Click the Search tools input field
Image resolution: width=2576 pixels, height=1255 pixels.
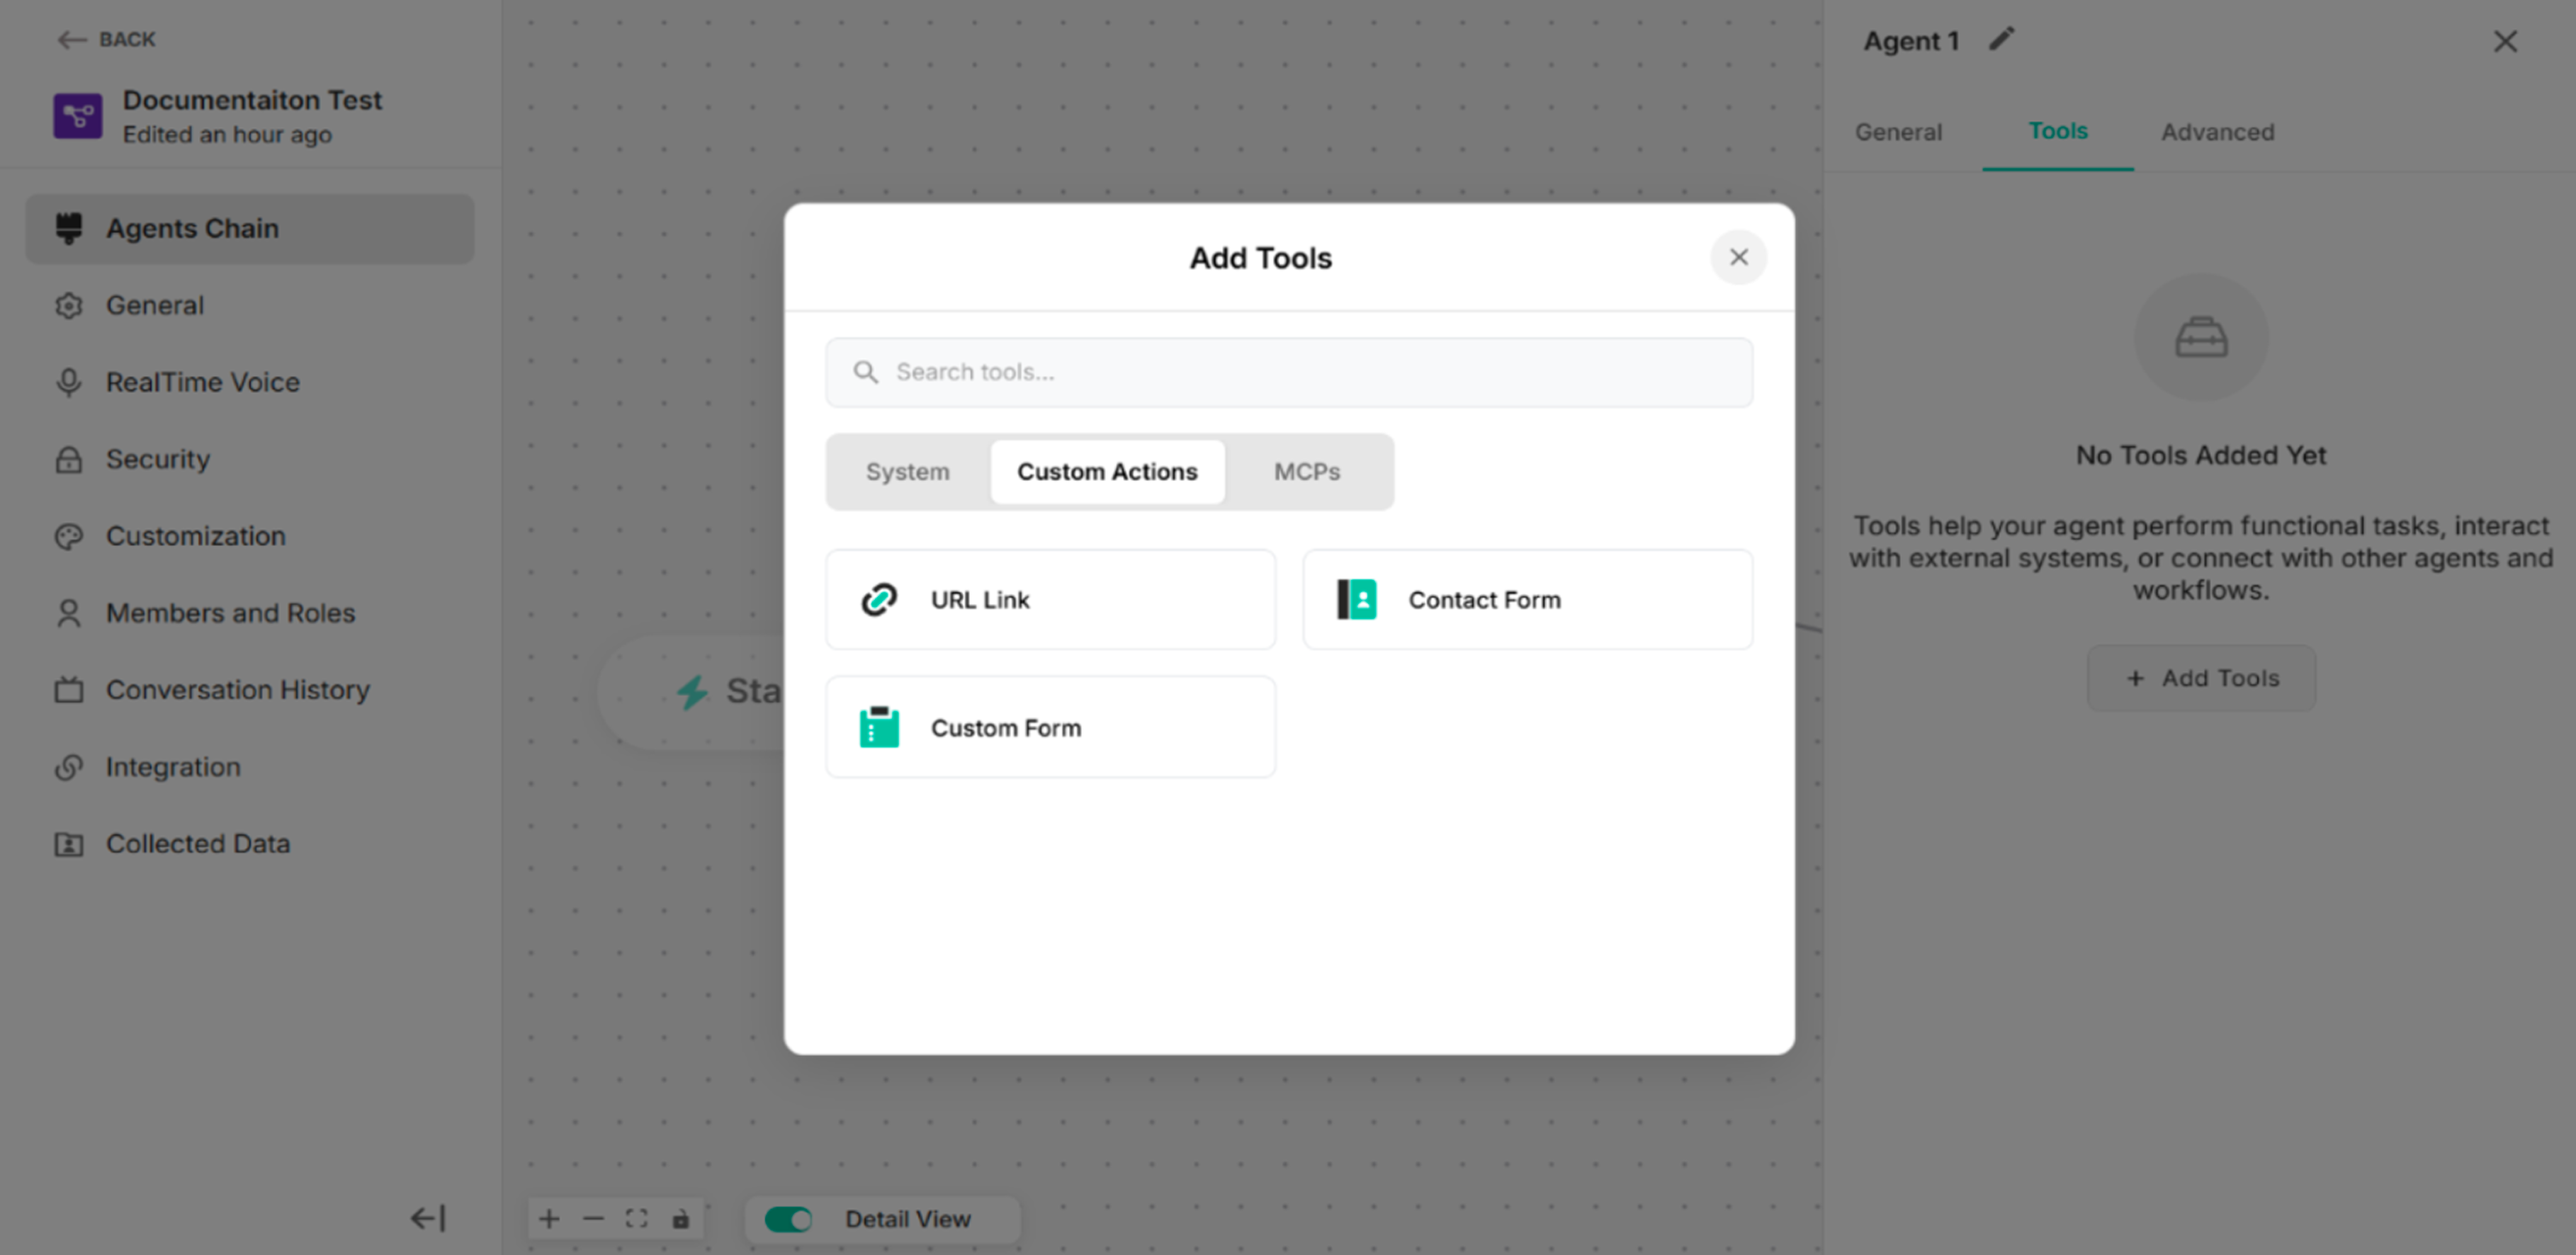1288,372
